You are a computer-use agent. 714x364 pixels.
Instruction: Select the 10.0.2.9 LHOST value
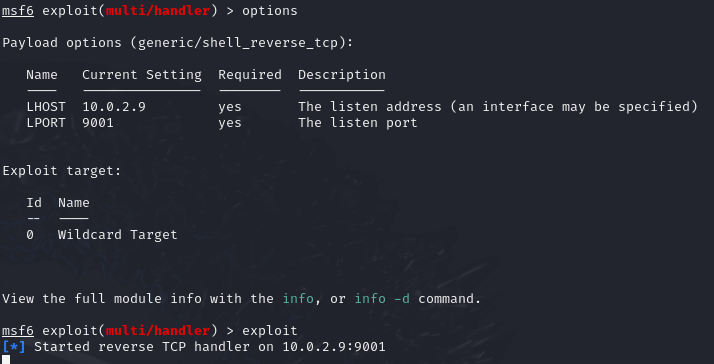pos(114,107)
